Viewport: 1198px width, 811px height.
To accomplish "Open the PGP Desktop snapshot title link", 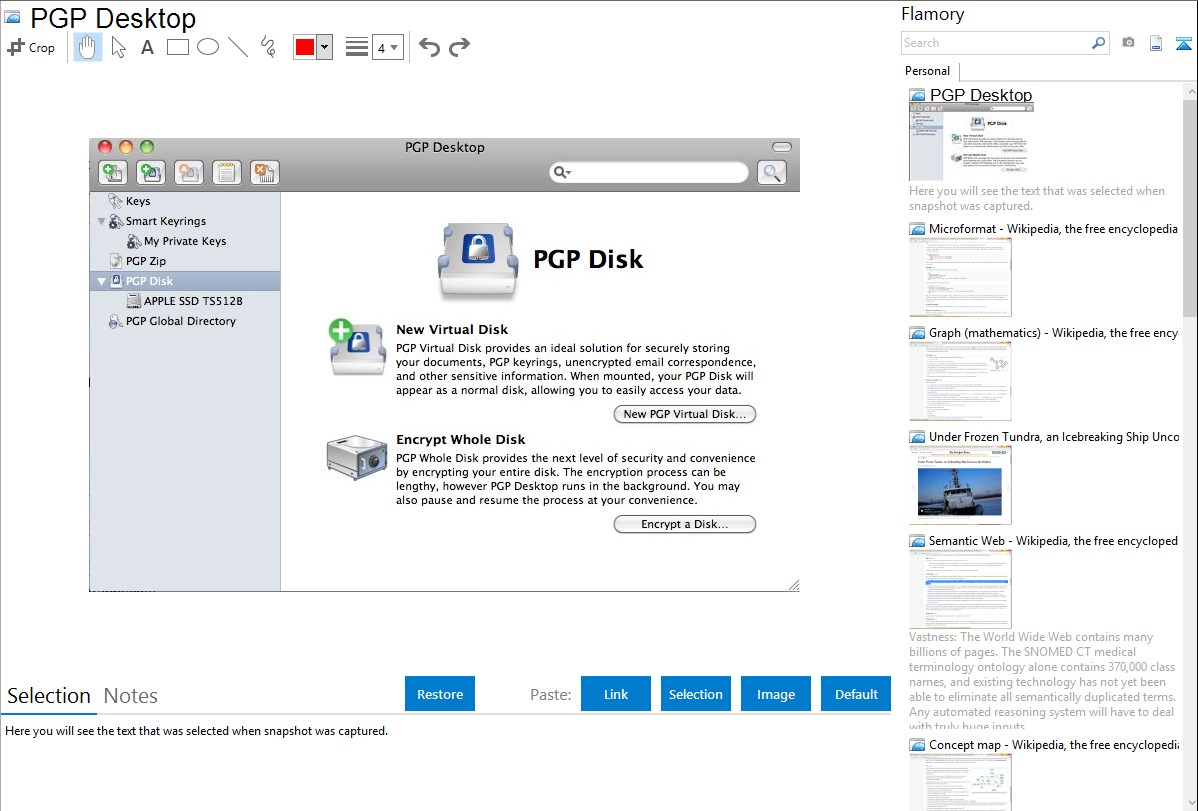I will pyautogui.click(x=981, y=95).
